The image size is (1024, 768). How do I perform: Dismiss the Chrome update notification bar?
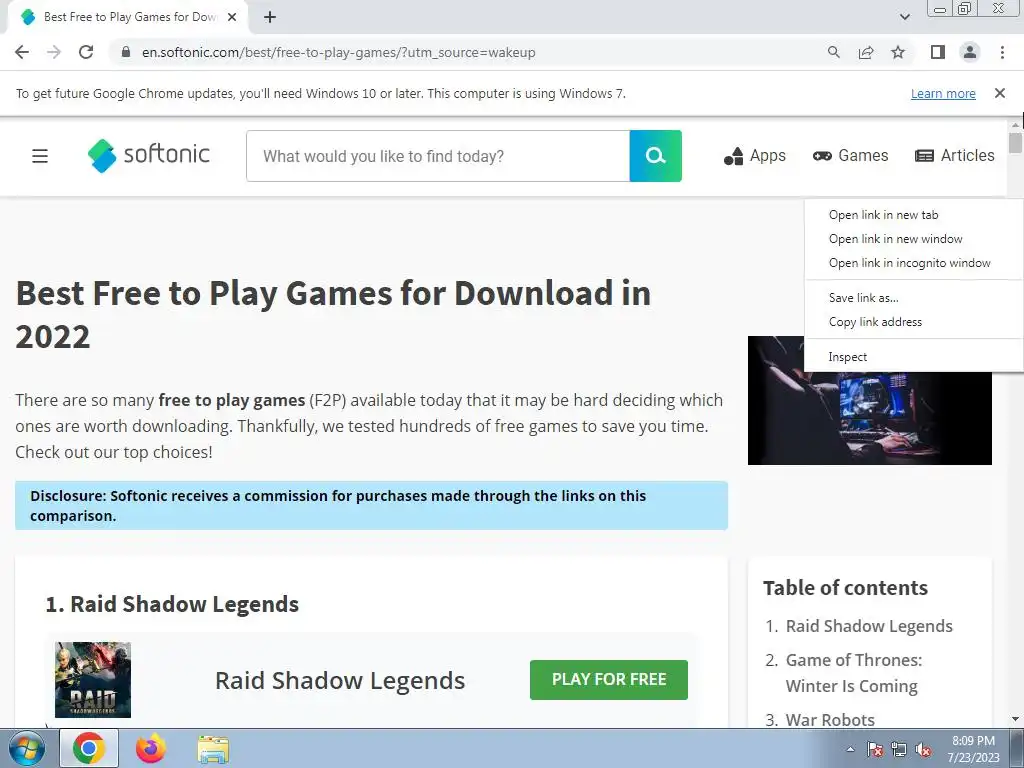pyautogui.click(x=1000, y=93)
